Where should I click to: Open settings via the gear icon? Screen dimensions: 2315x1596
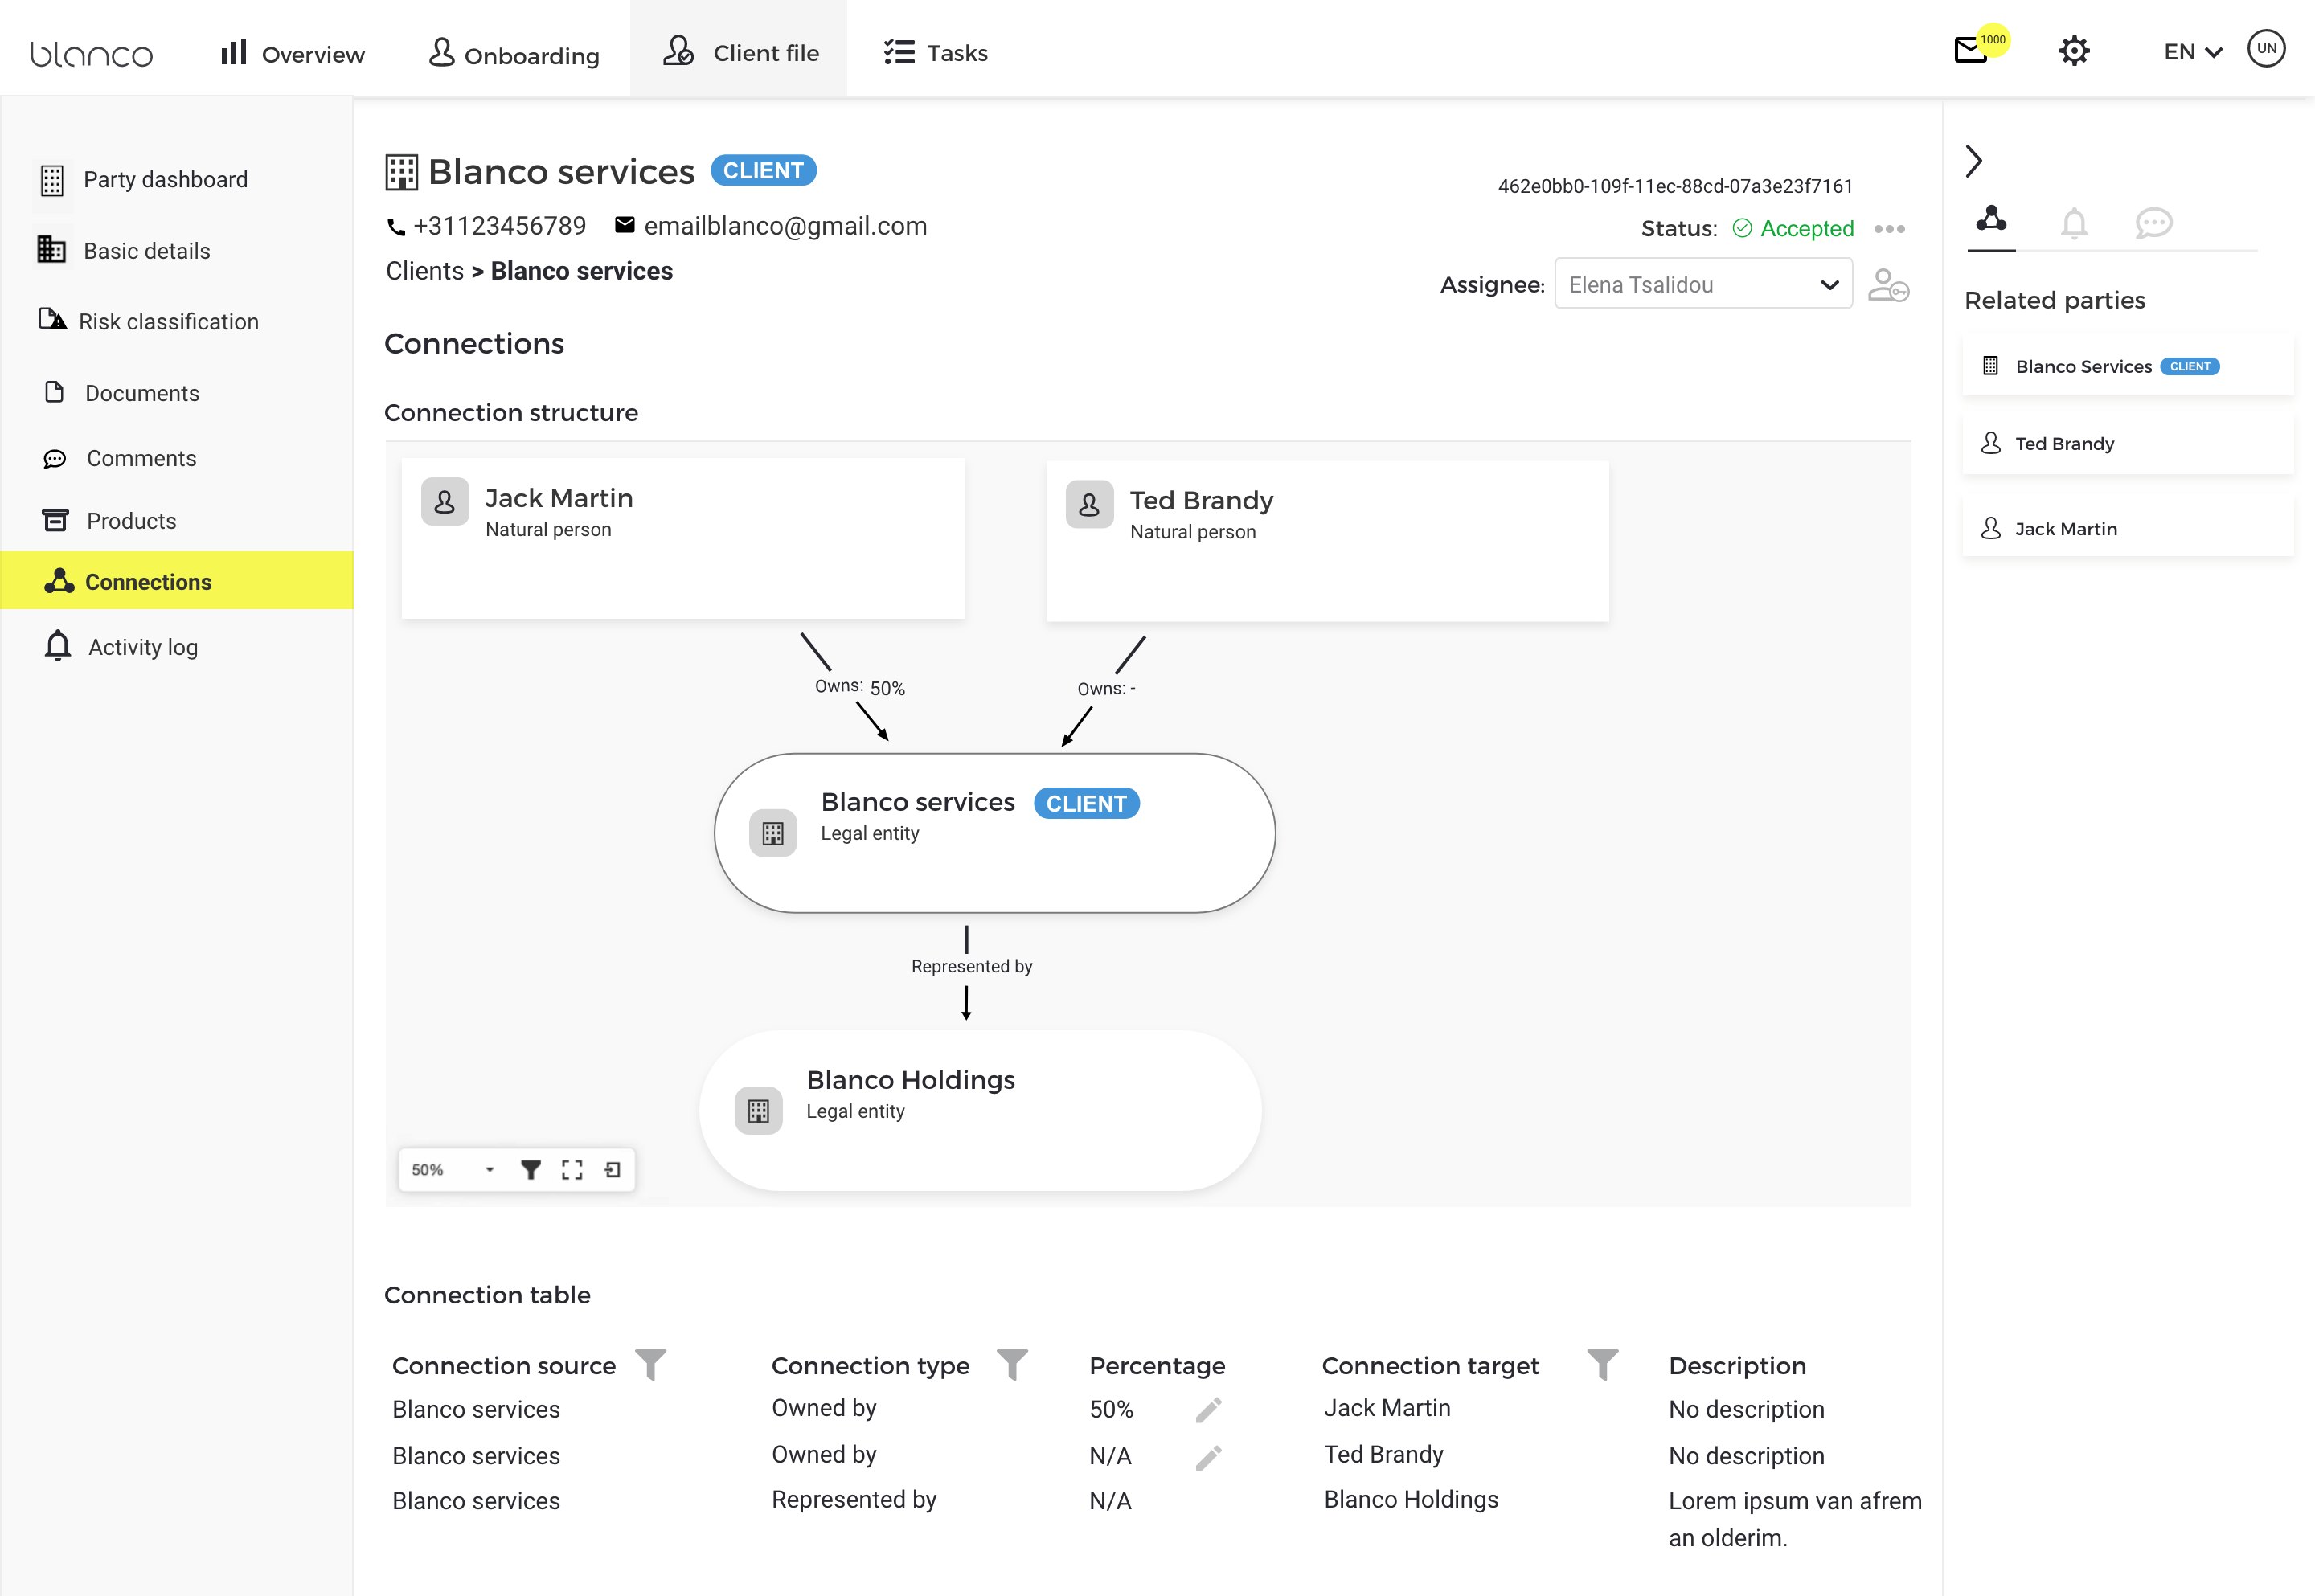(x=2074, y=51)
